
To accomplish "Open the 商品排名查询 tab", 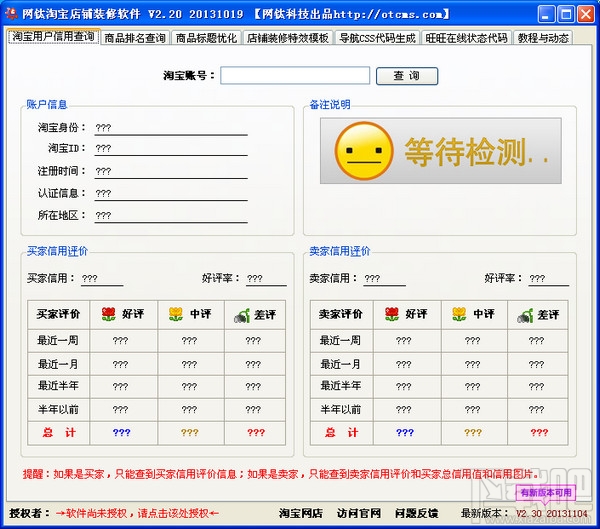I will coord(135,38).
